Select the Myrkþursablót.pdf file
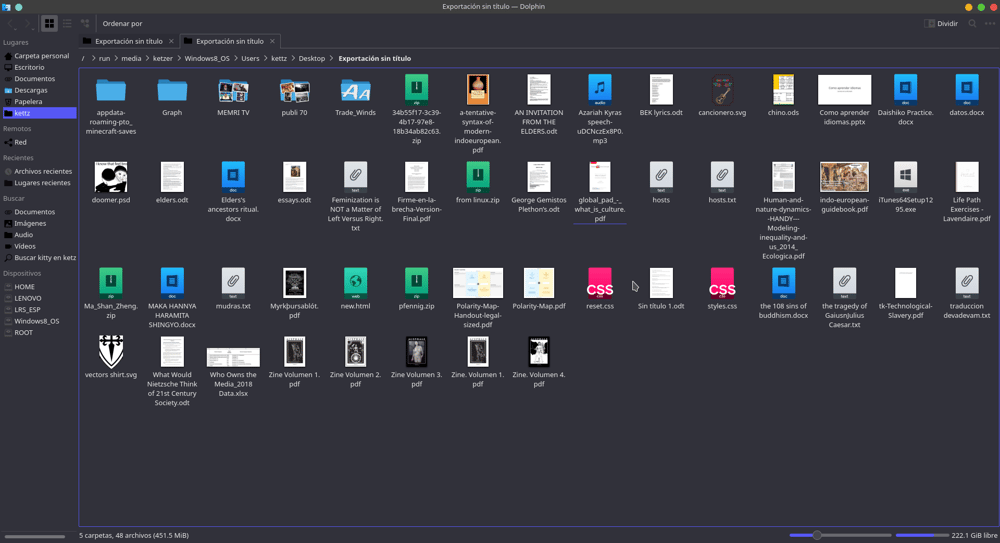The height and width of the screenshot is (543, 1000). (x=295, y=283)
